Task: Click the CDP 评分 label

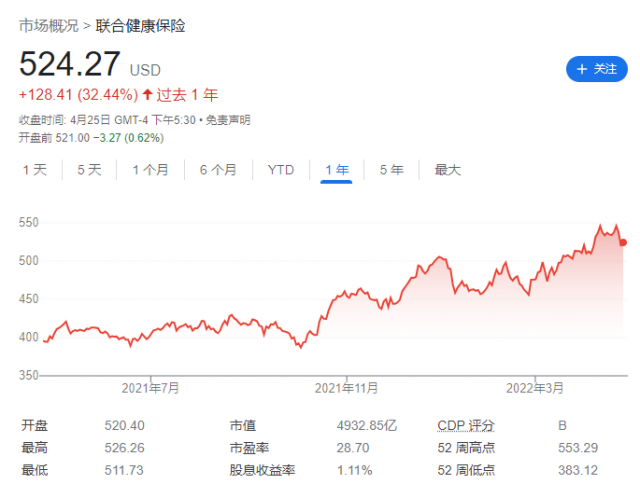Action: point(466,426)
